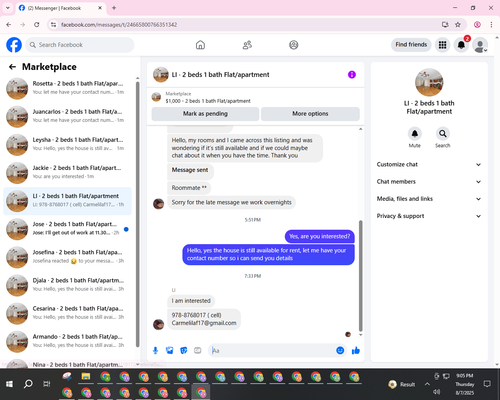Open File Explorer from taskbar
The image size is (500, 400).
tap(86, 377)
